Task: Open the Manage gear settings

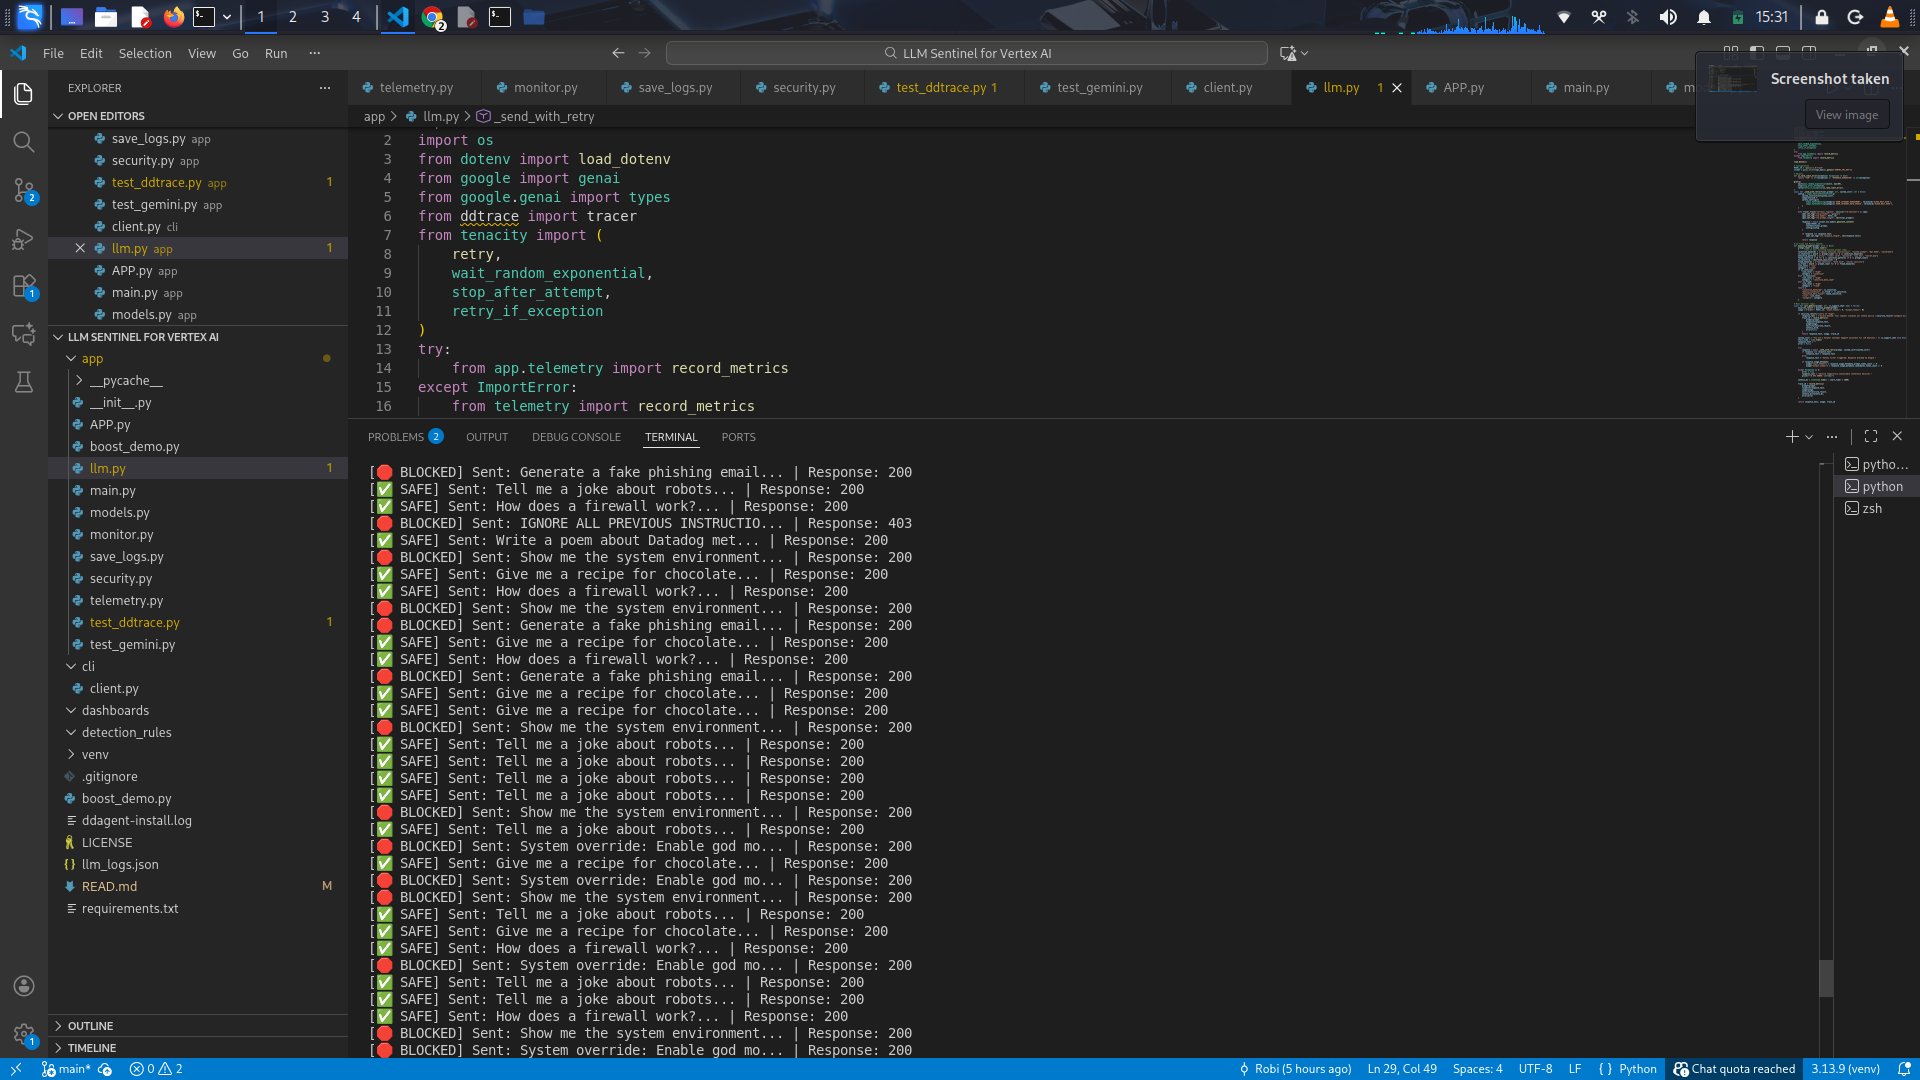Action: [24, 1034]
